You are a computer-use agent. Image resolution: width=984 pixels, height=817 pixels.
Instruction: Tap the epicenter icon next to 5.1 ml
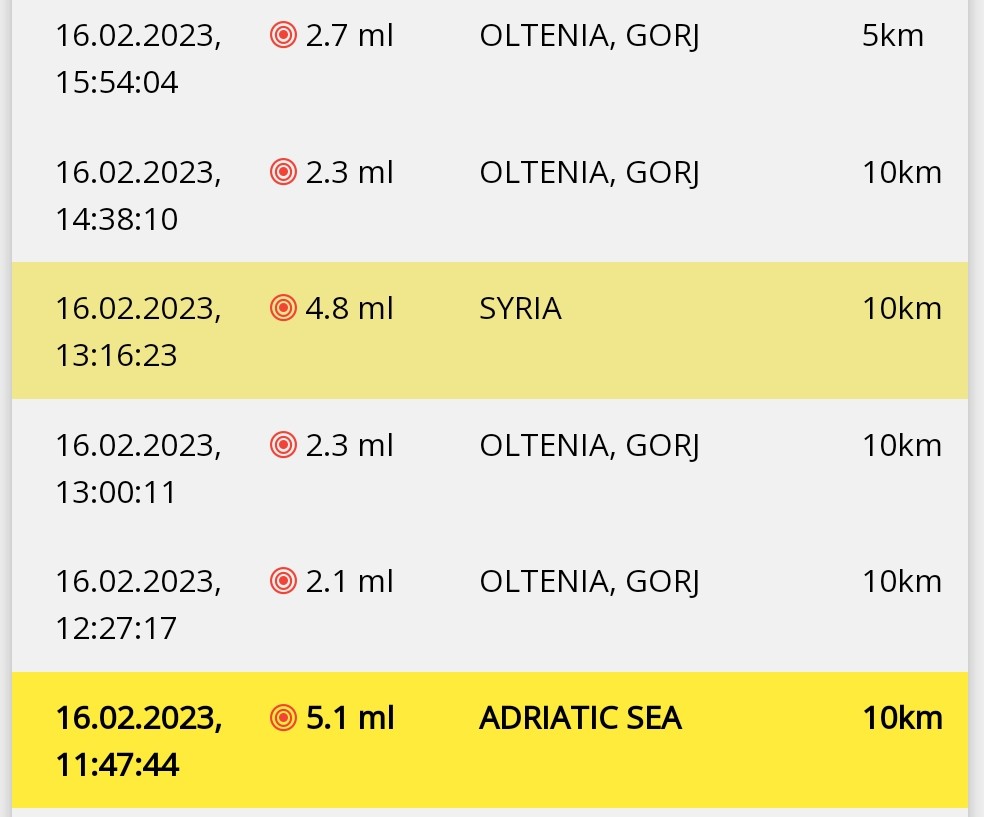point(284,717)
